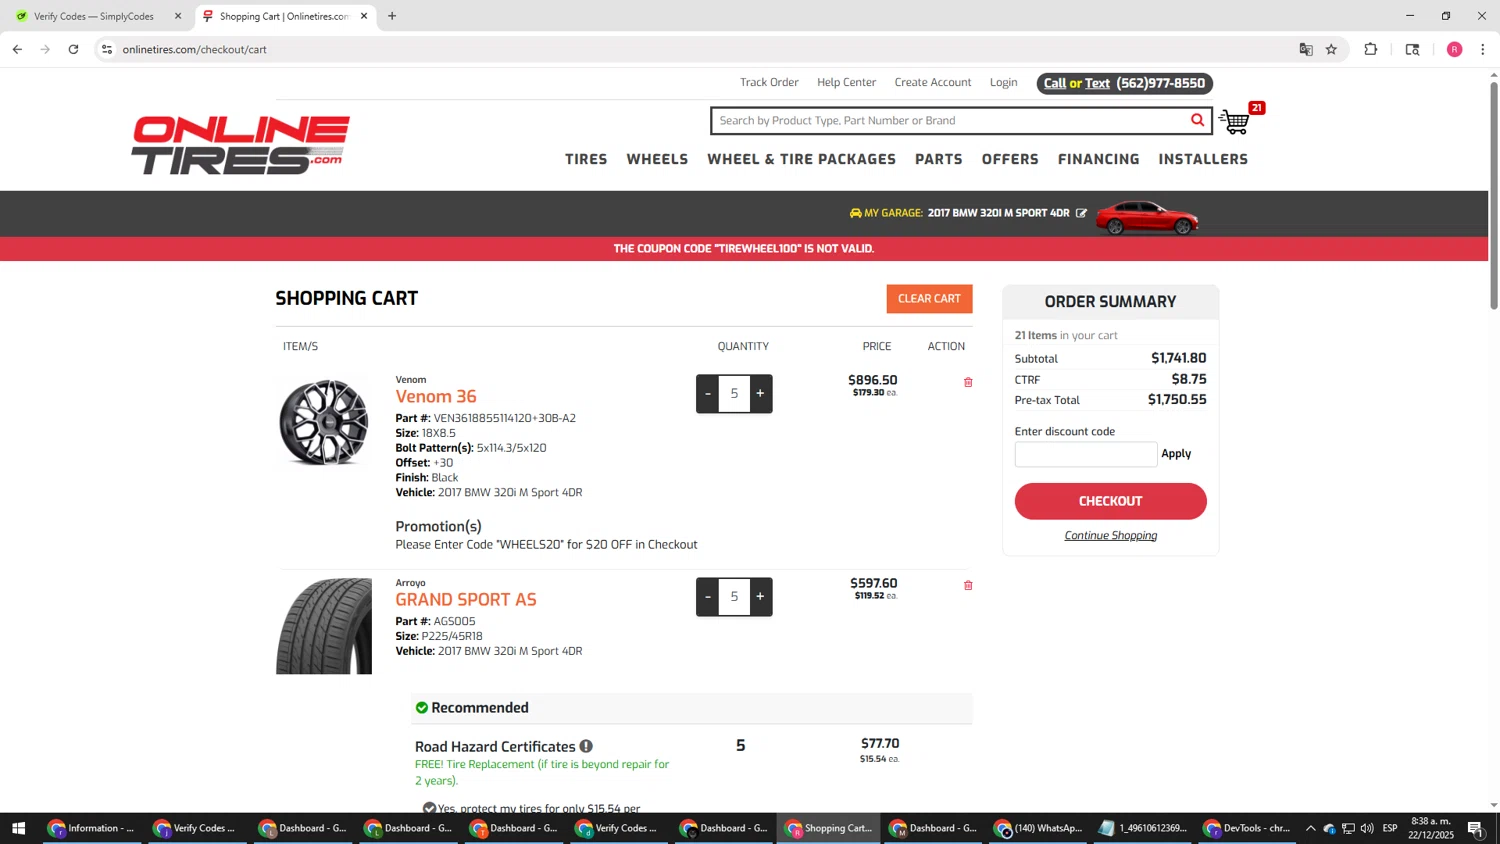Open WHEEL & TIRE PACKAGES menu
Viewport: 1500px width, 844px height.
pos(801,159)
